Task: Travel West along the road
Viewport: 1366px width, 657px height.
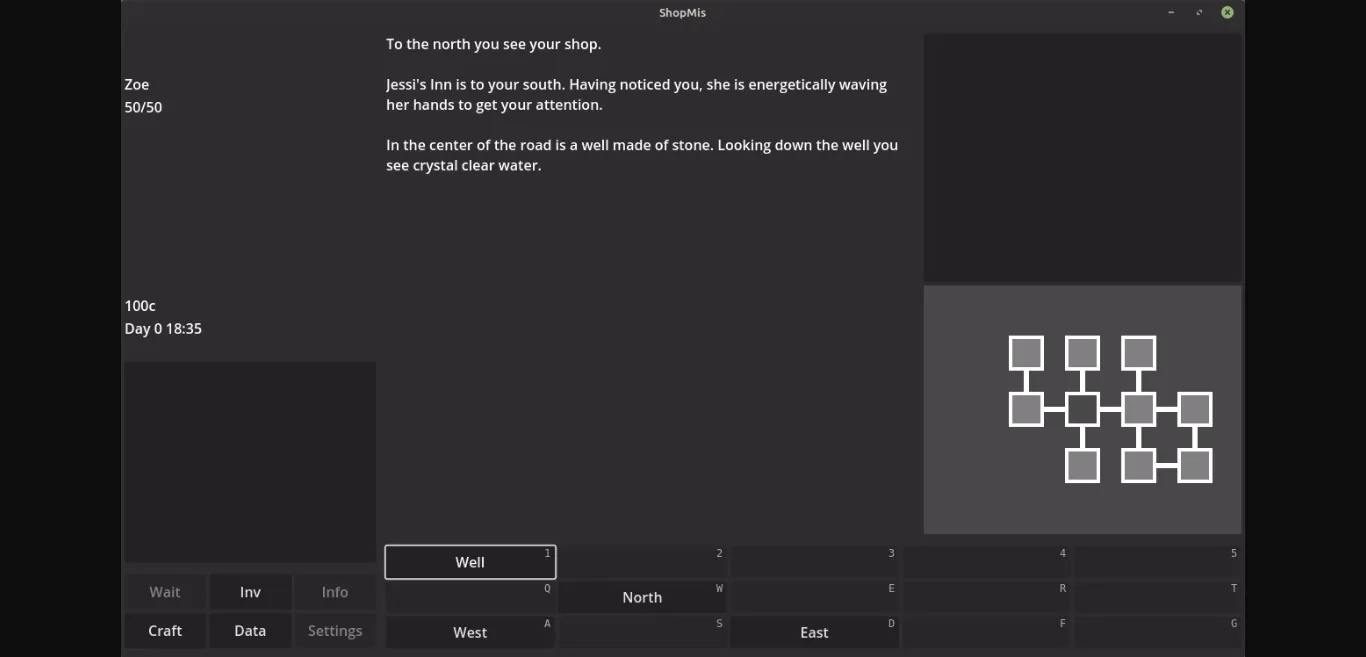Action: point(470,631)
